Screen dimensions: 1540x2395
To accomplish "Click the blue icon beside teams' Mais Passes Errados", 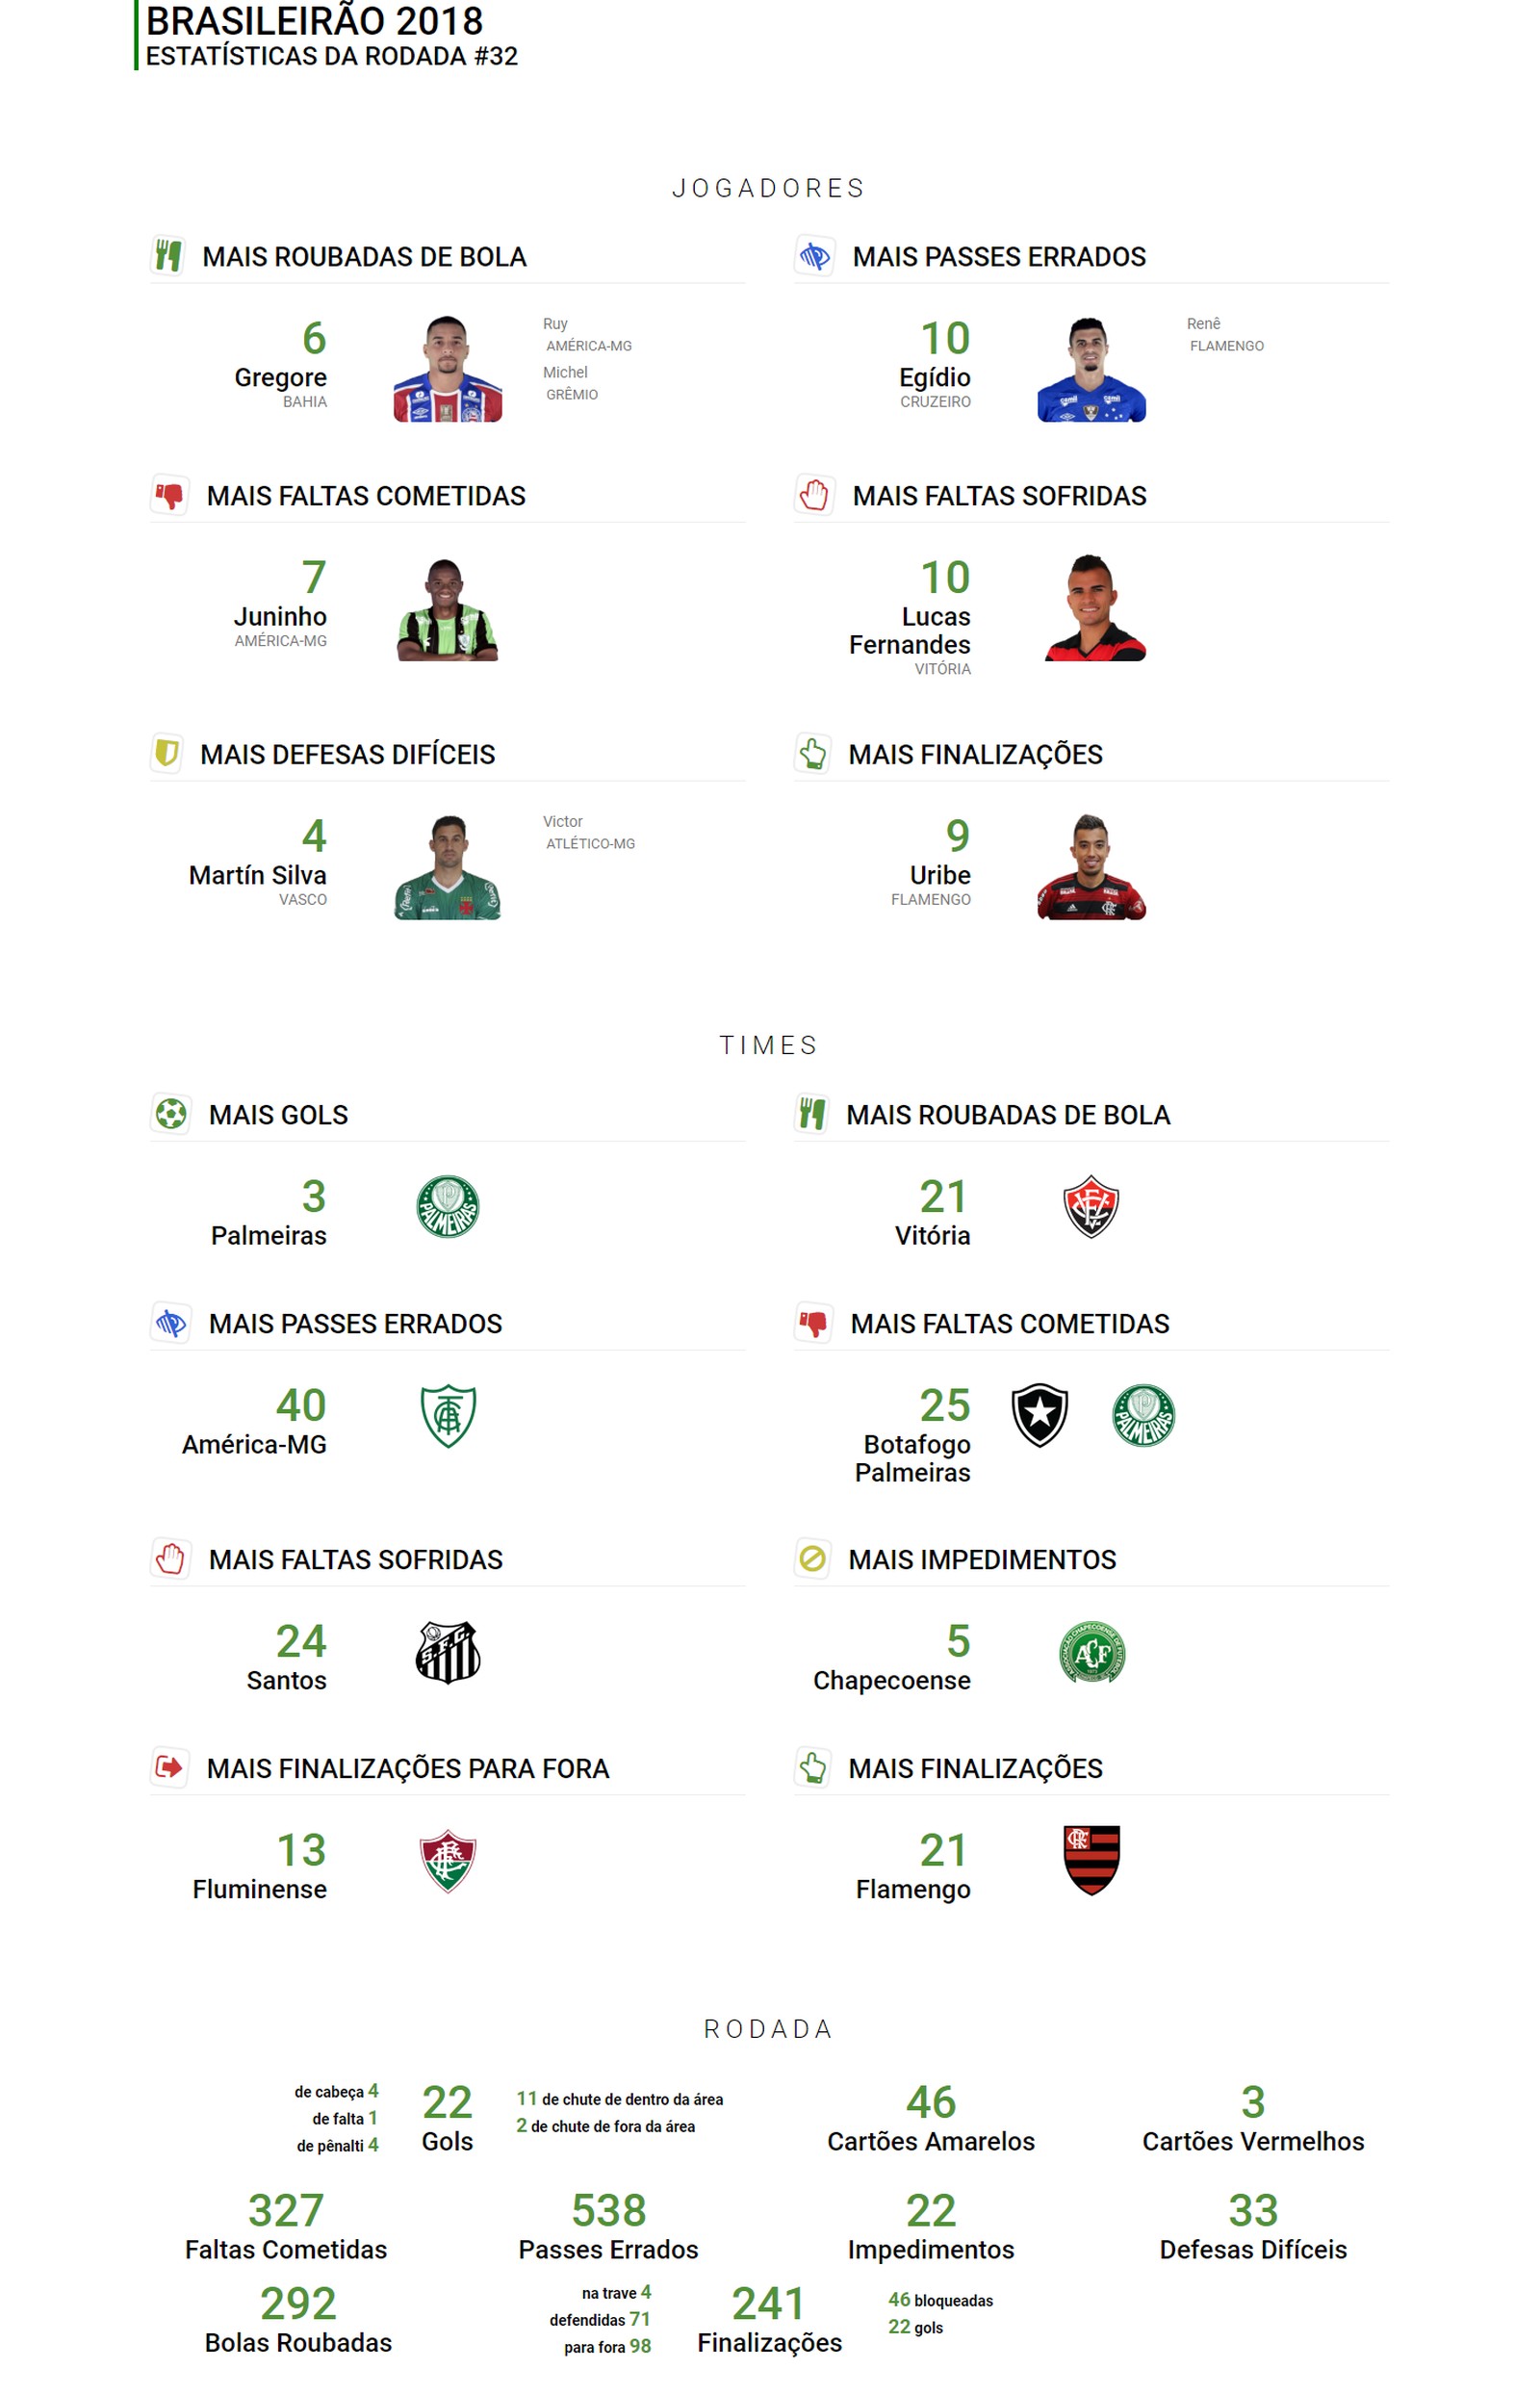I will [170, 1323].
